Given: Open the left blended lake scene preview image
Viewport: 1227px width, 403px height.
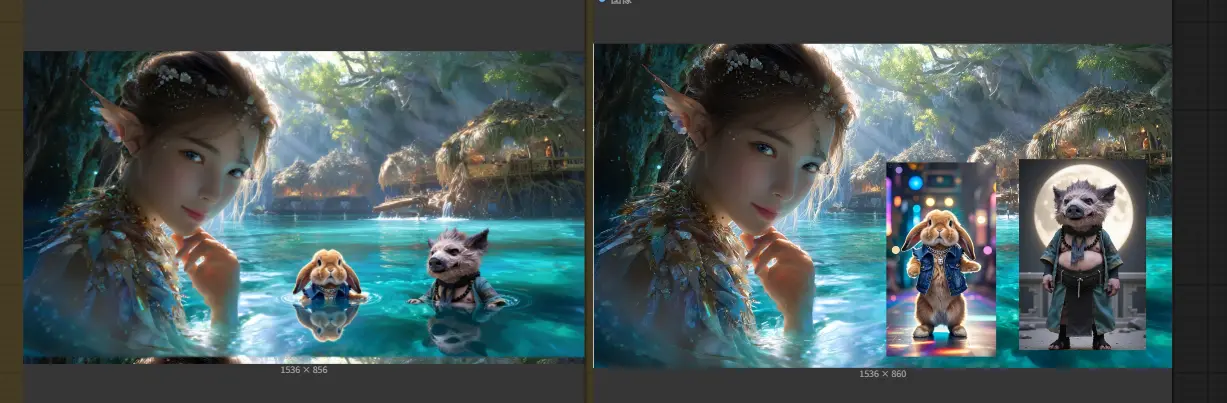Looking at the screenshot, I should click(303, 206).
